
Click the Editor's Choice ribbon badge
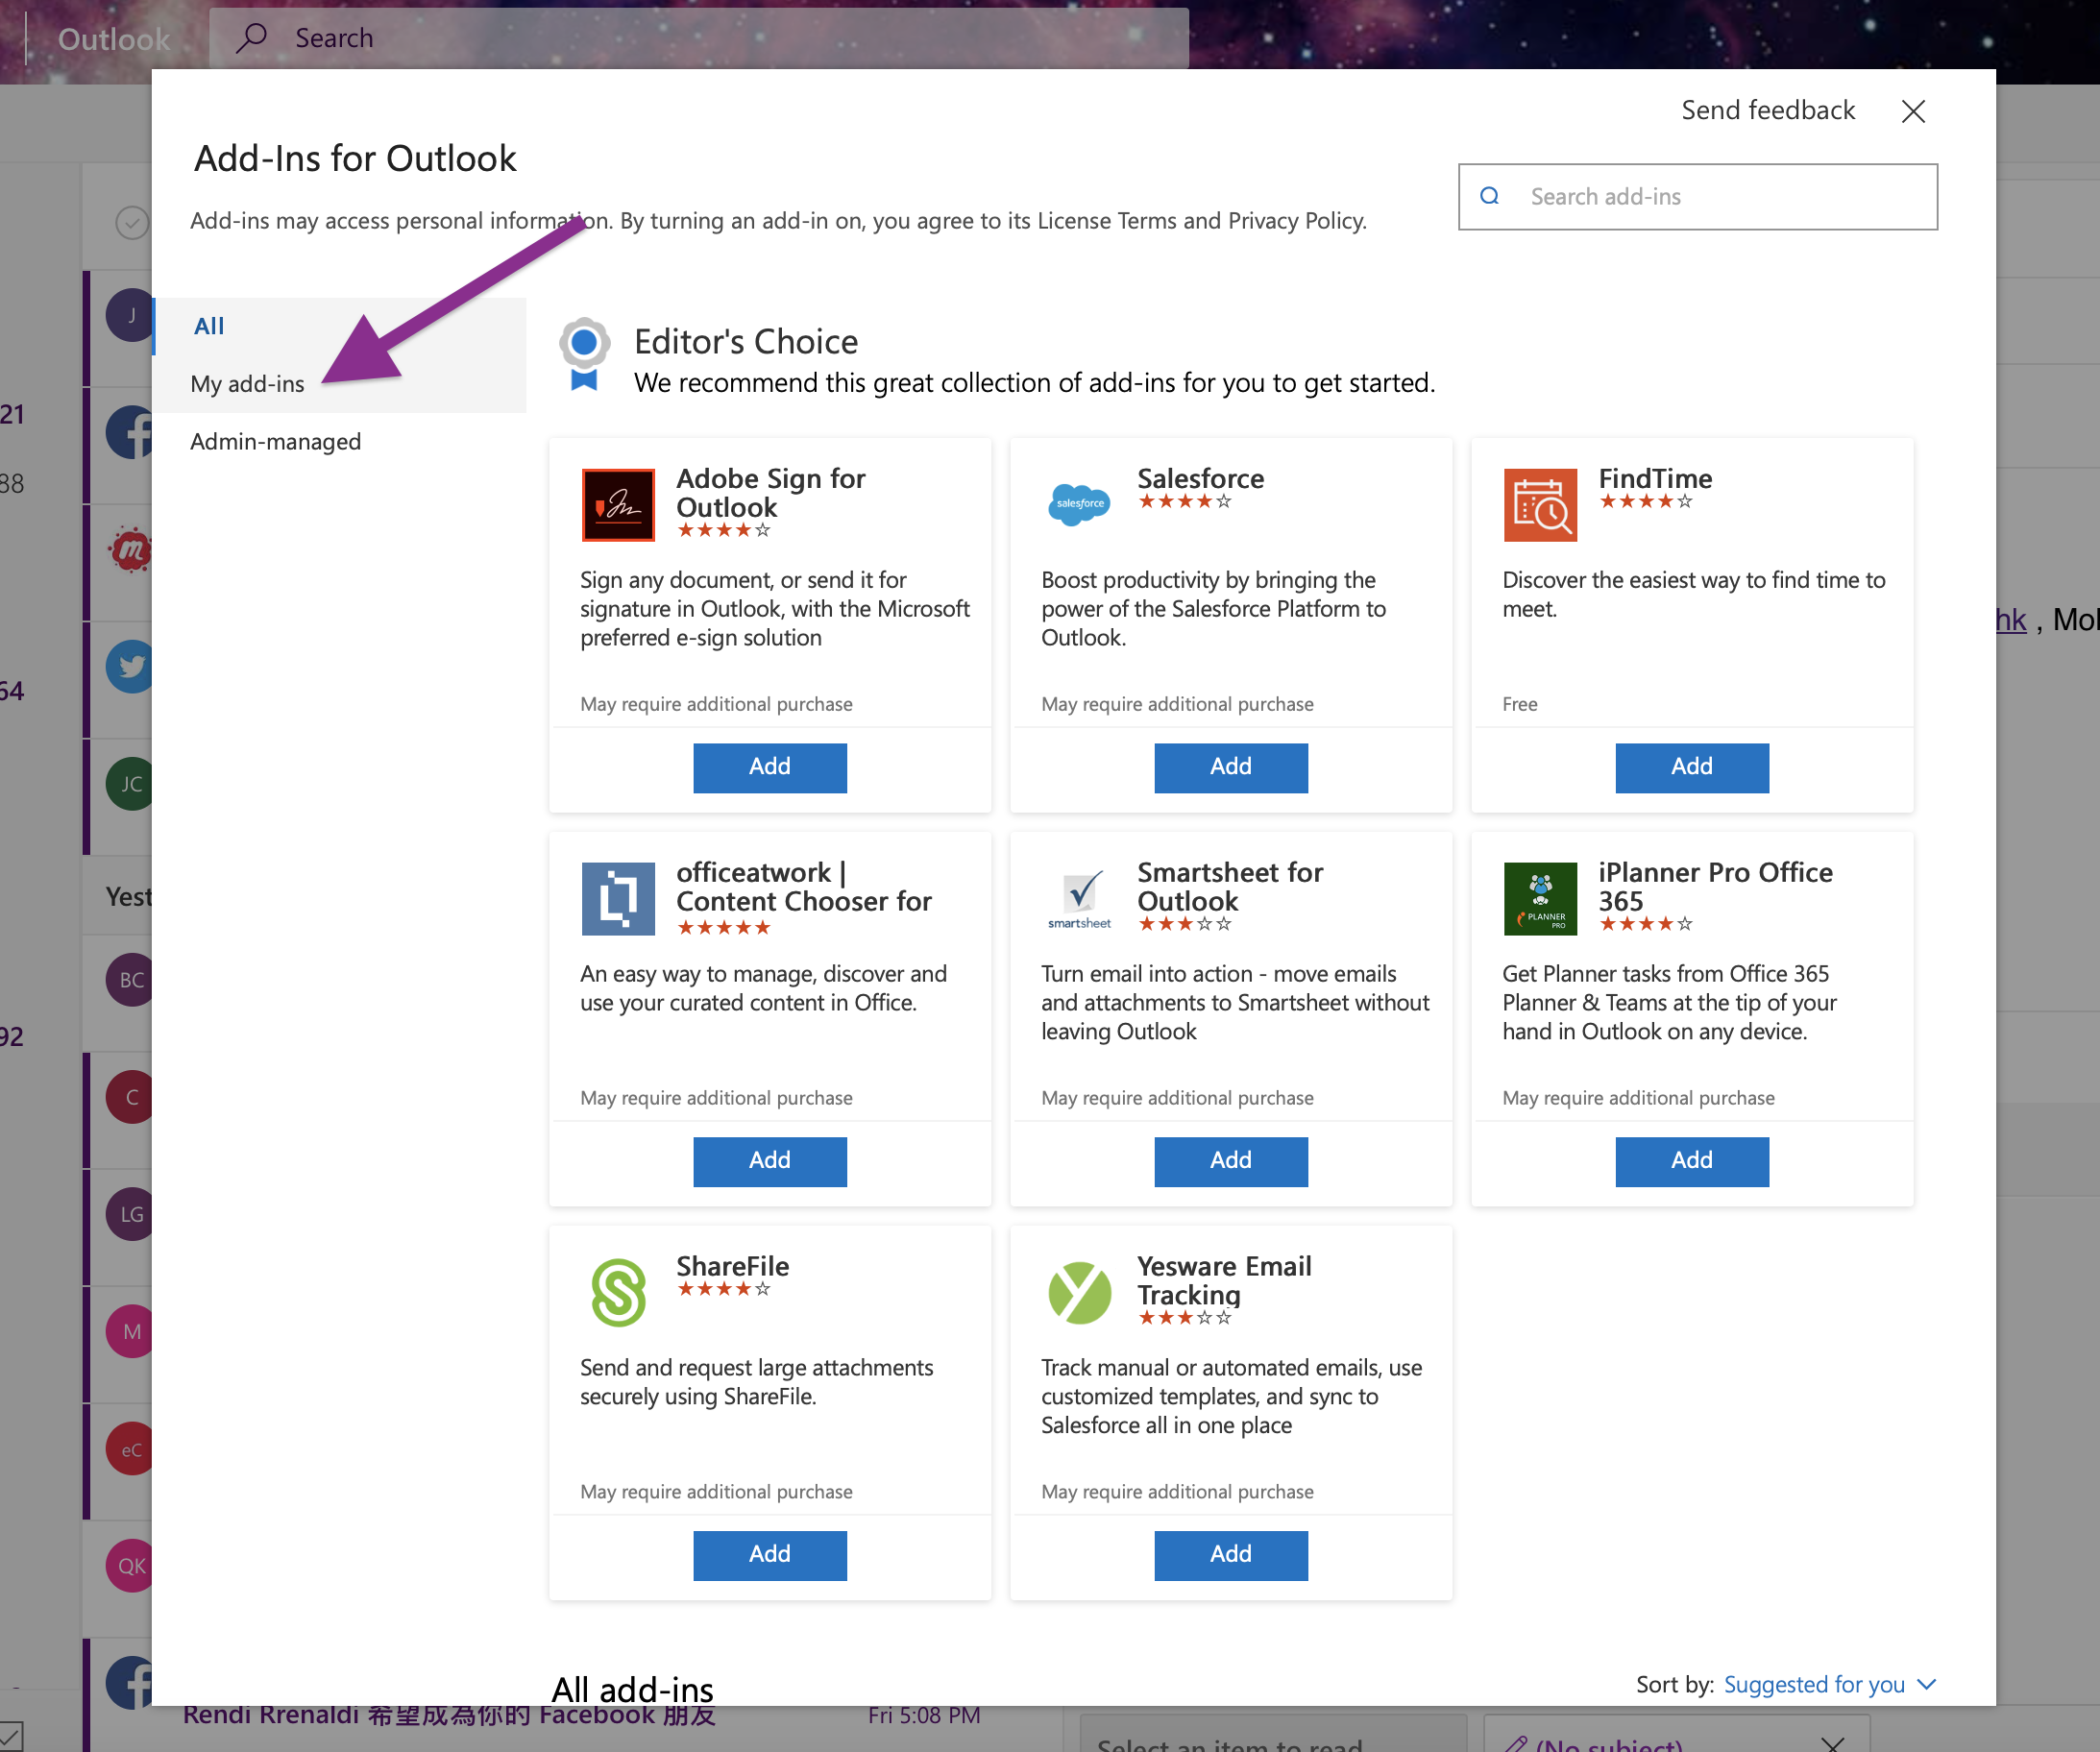pos(584,355)
